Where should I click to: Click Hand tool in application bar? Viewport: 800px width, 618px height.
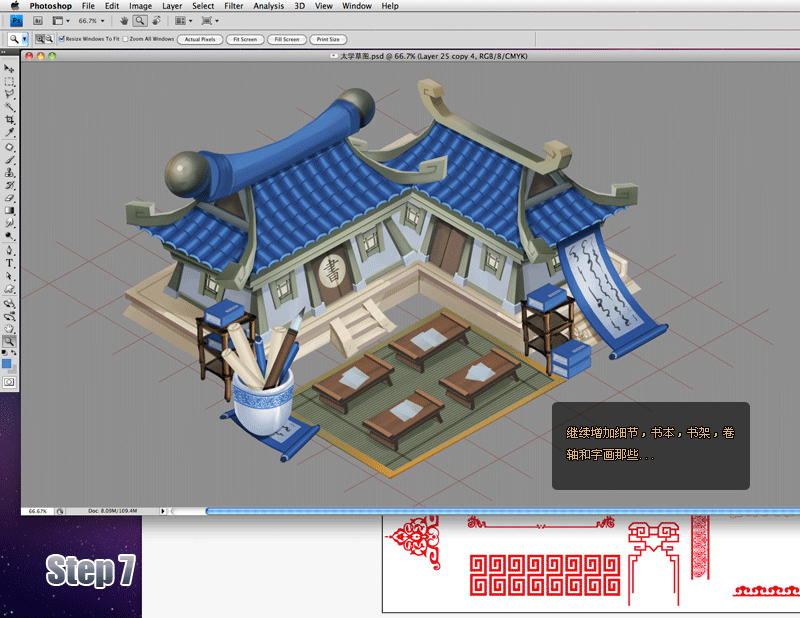(124, 21)
